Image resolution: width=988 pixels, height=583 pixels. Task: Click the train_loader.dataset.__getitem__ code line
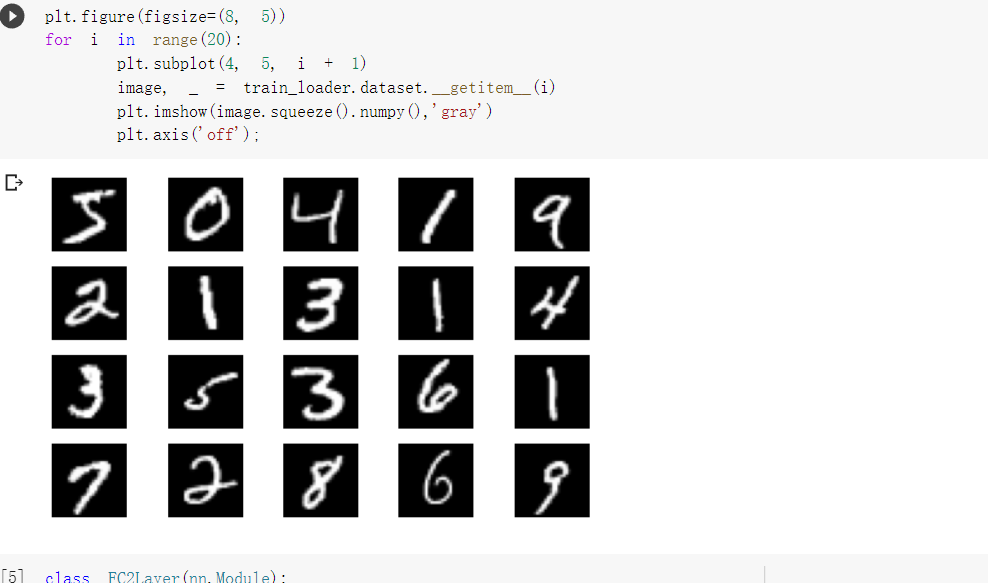coord(336,88)
